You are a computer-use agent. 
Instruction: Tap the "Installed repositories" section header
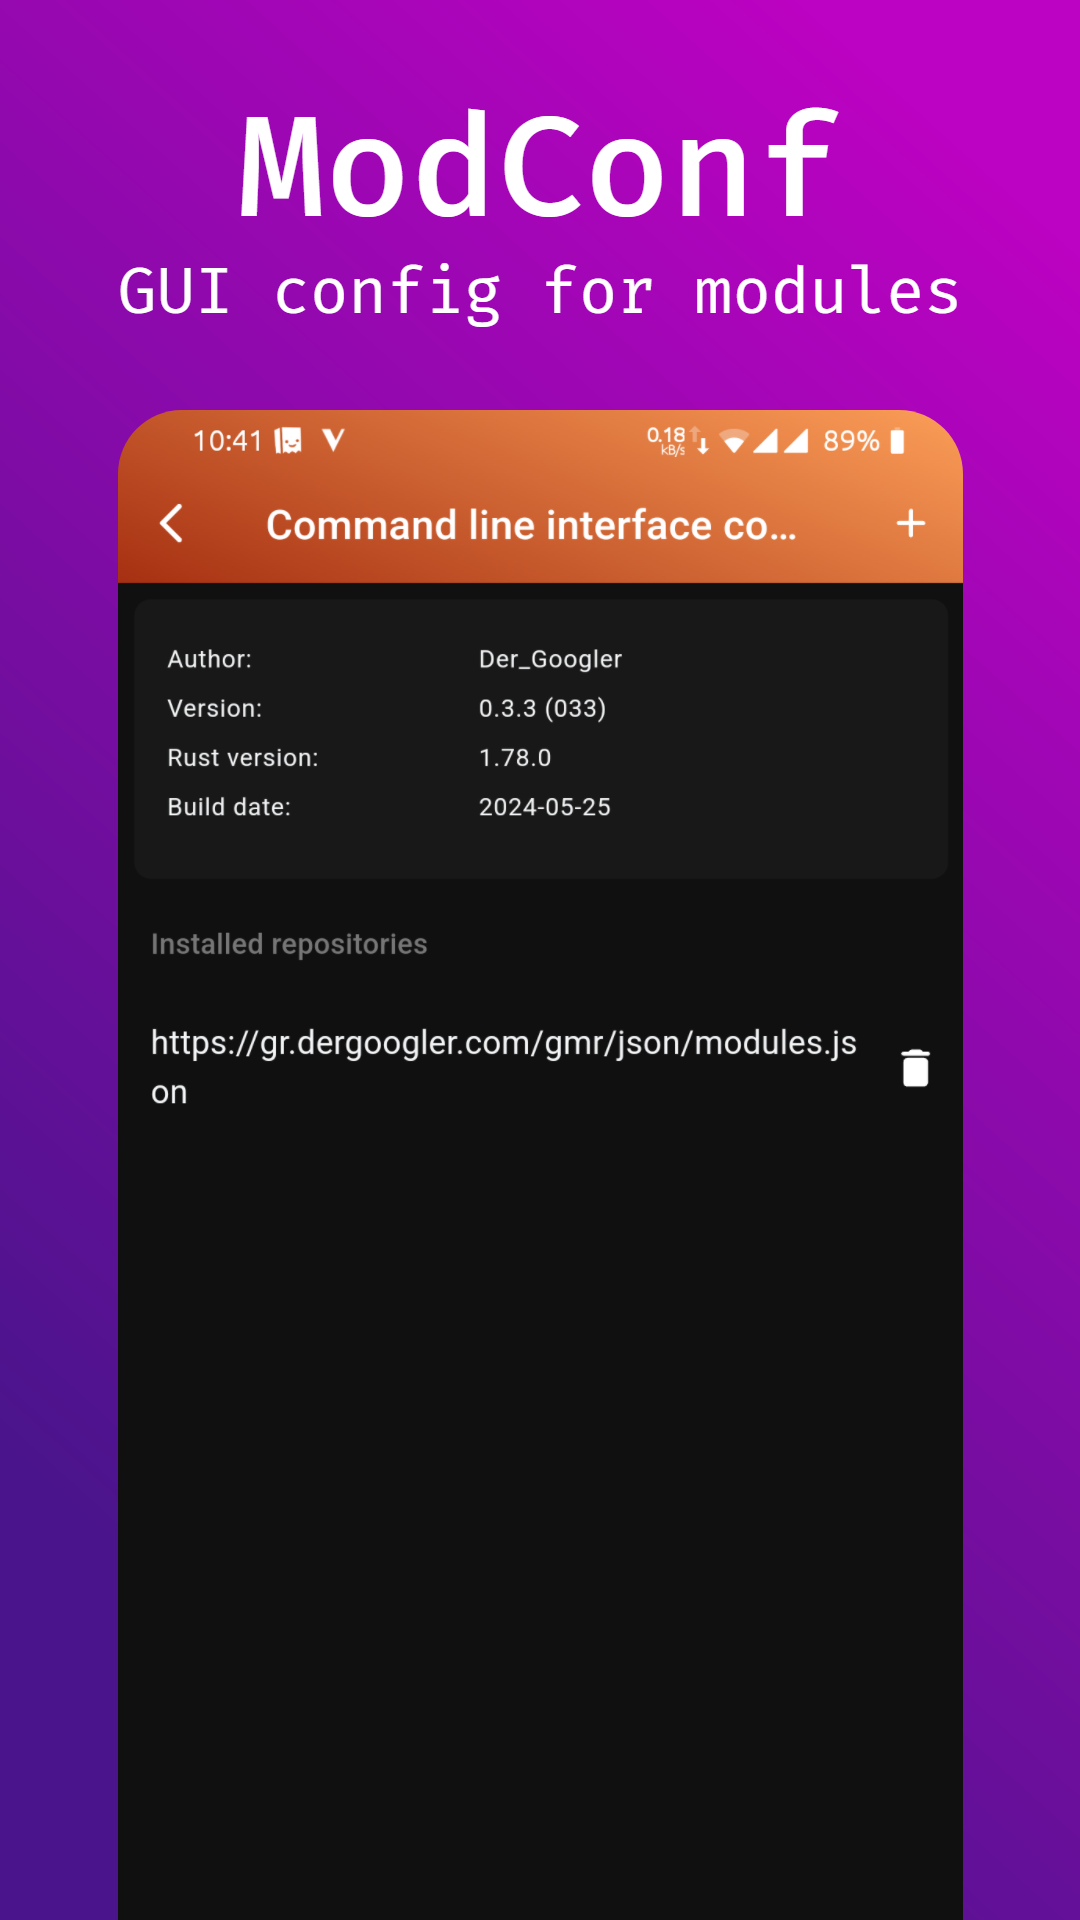click(x=289, y=944)
